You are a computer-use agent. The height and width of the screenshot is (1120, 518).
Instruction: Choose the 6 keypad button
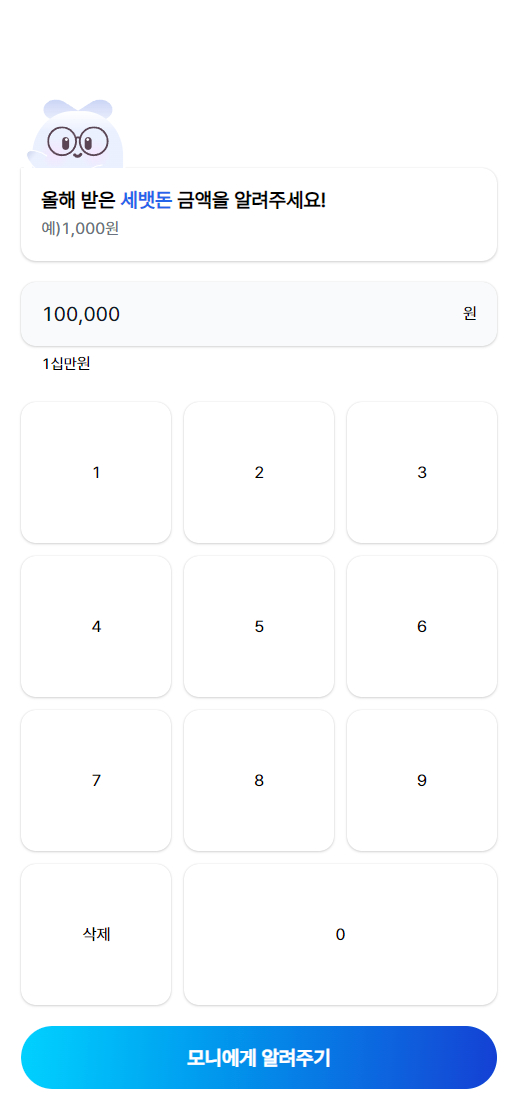point(422,626)
